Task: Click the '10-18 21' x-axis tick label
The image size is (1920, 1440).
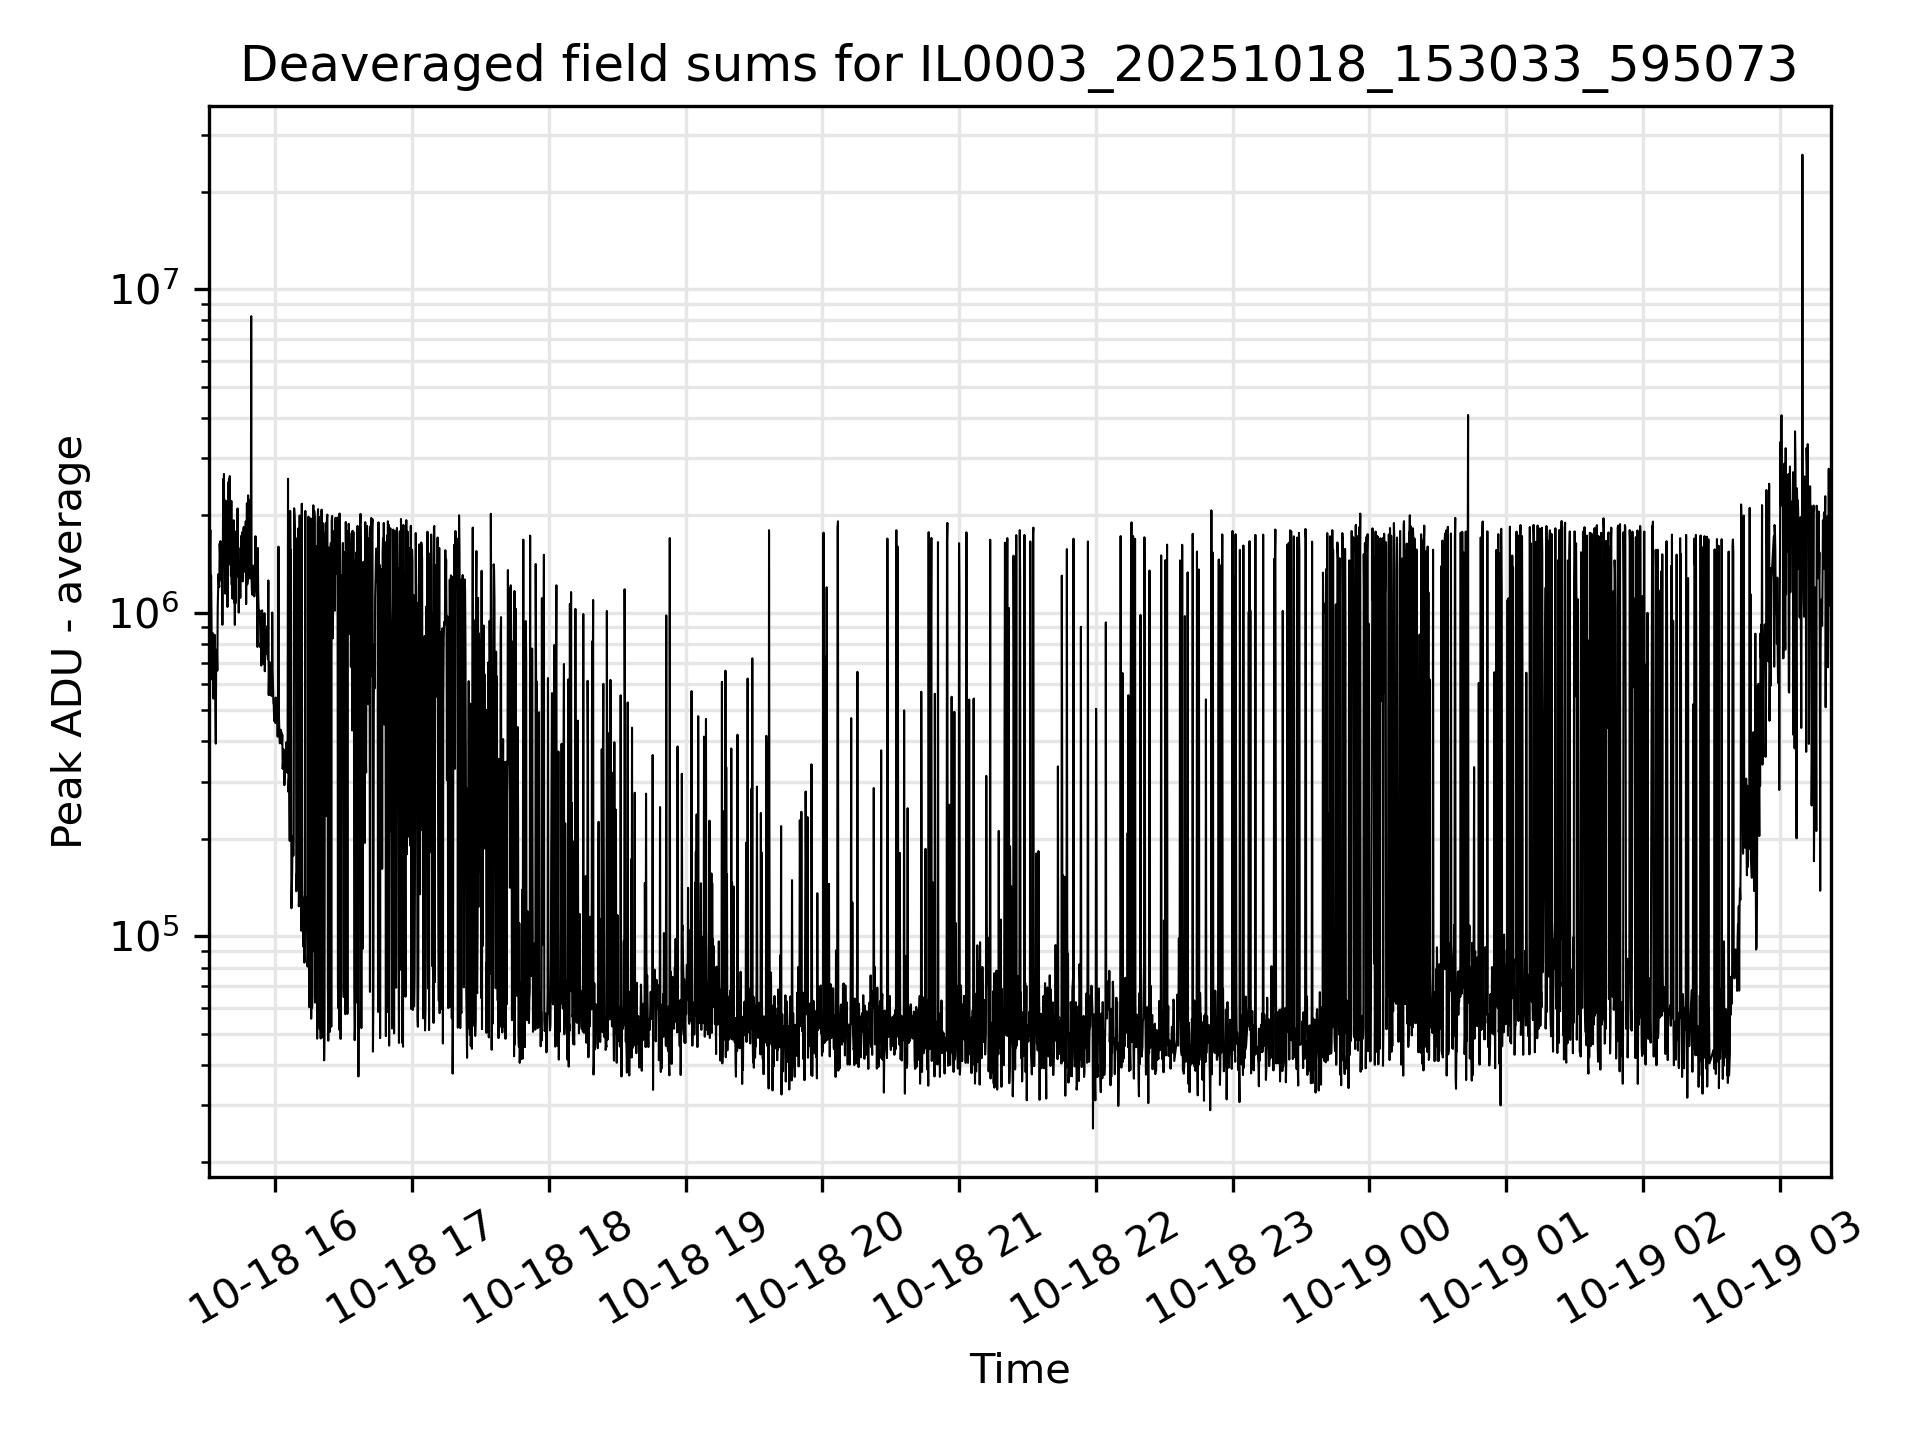Action: coord(958,1268)
